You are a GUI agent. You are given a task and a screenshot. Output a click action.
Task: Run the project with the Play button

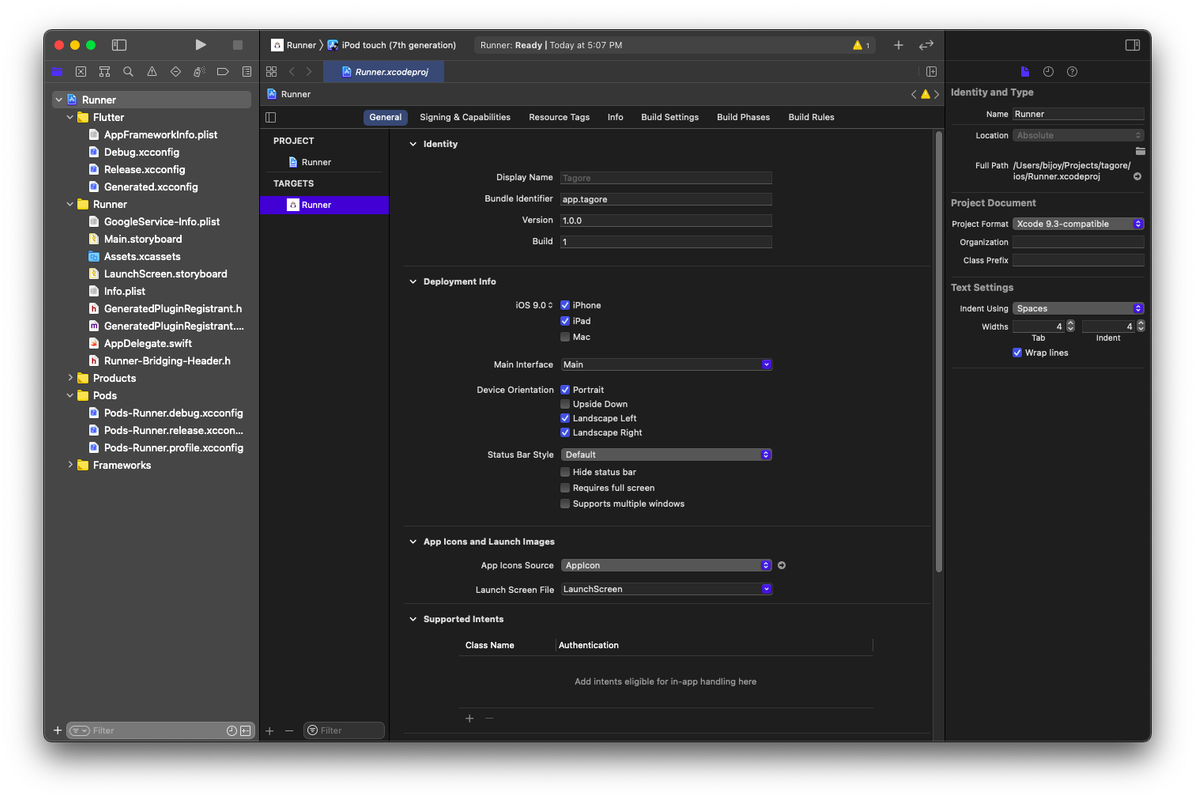pyautogui.click(x=200, y=45)
